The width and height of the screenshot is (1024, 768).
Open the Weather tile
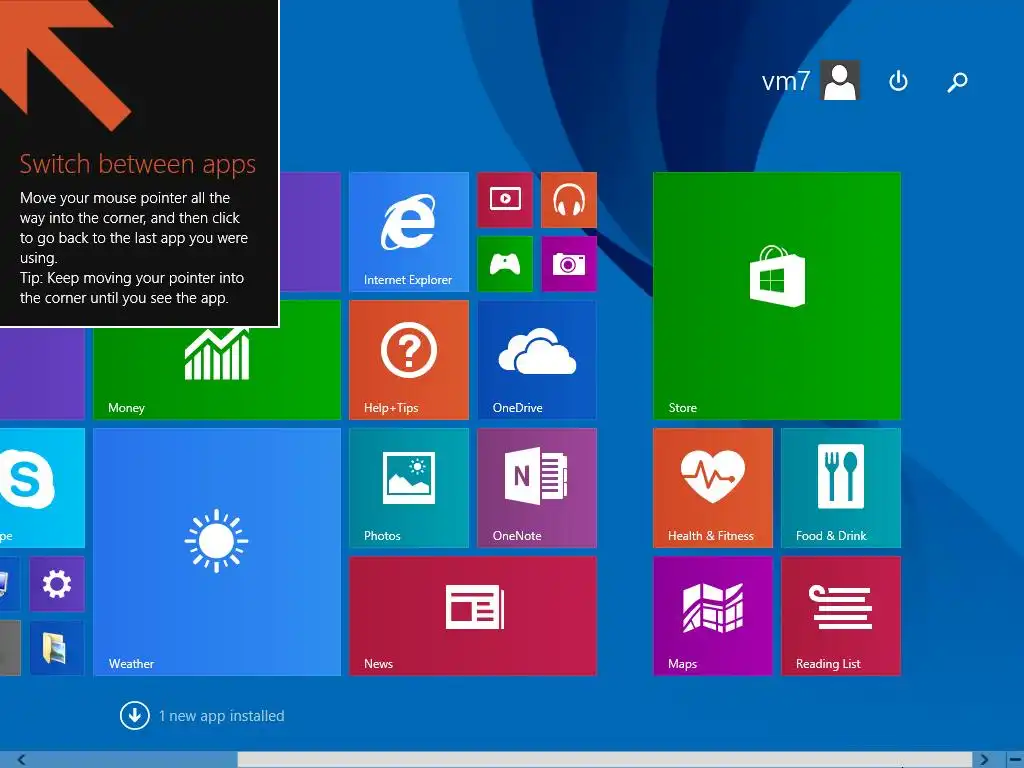217,552
